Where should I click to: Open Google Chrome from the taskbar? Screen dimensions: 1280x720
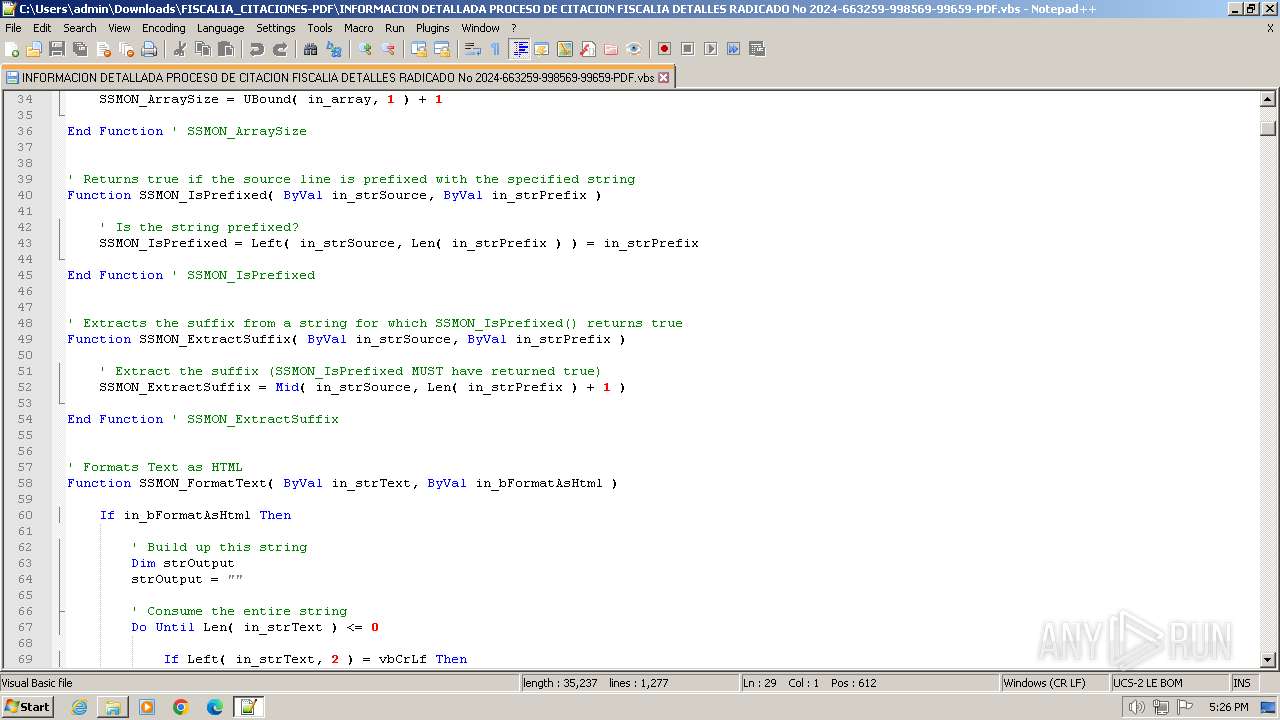point(181,707)
